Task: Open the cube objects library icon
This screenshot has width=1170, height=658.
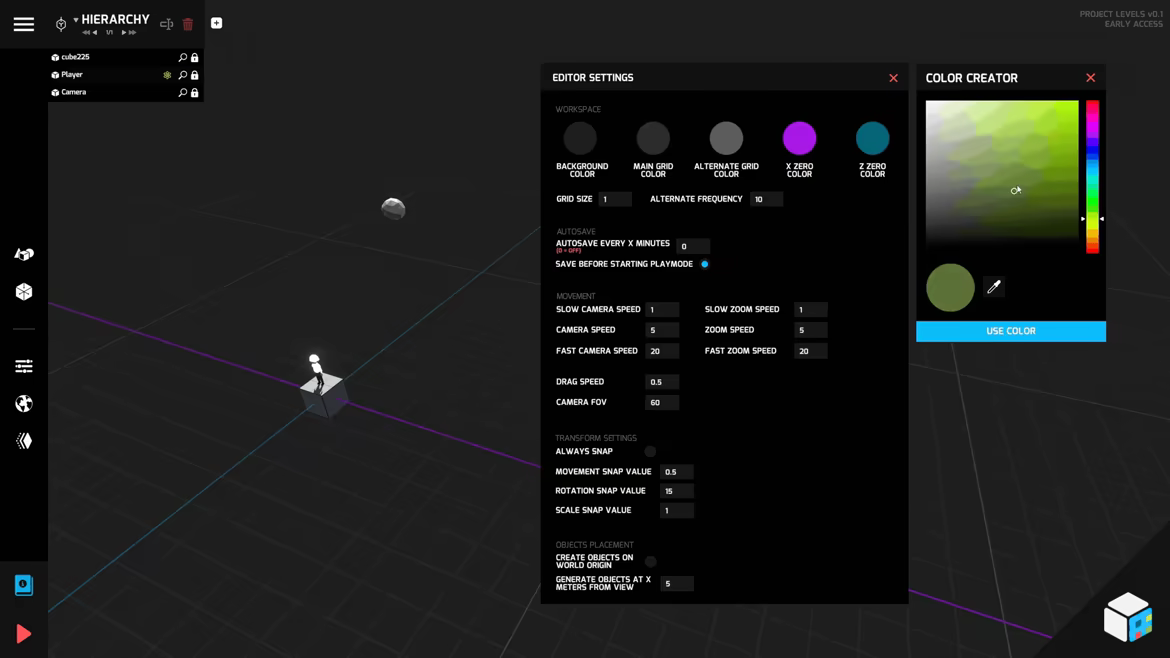Action: click(24, 292)
